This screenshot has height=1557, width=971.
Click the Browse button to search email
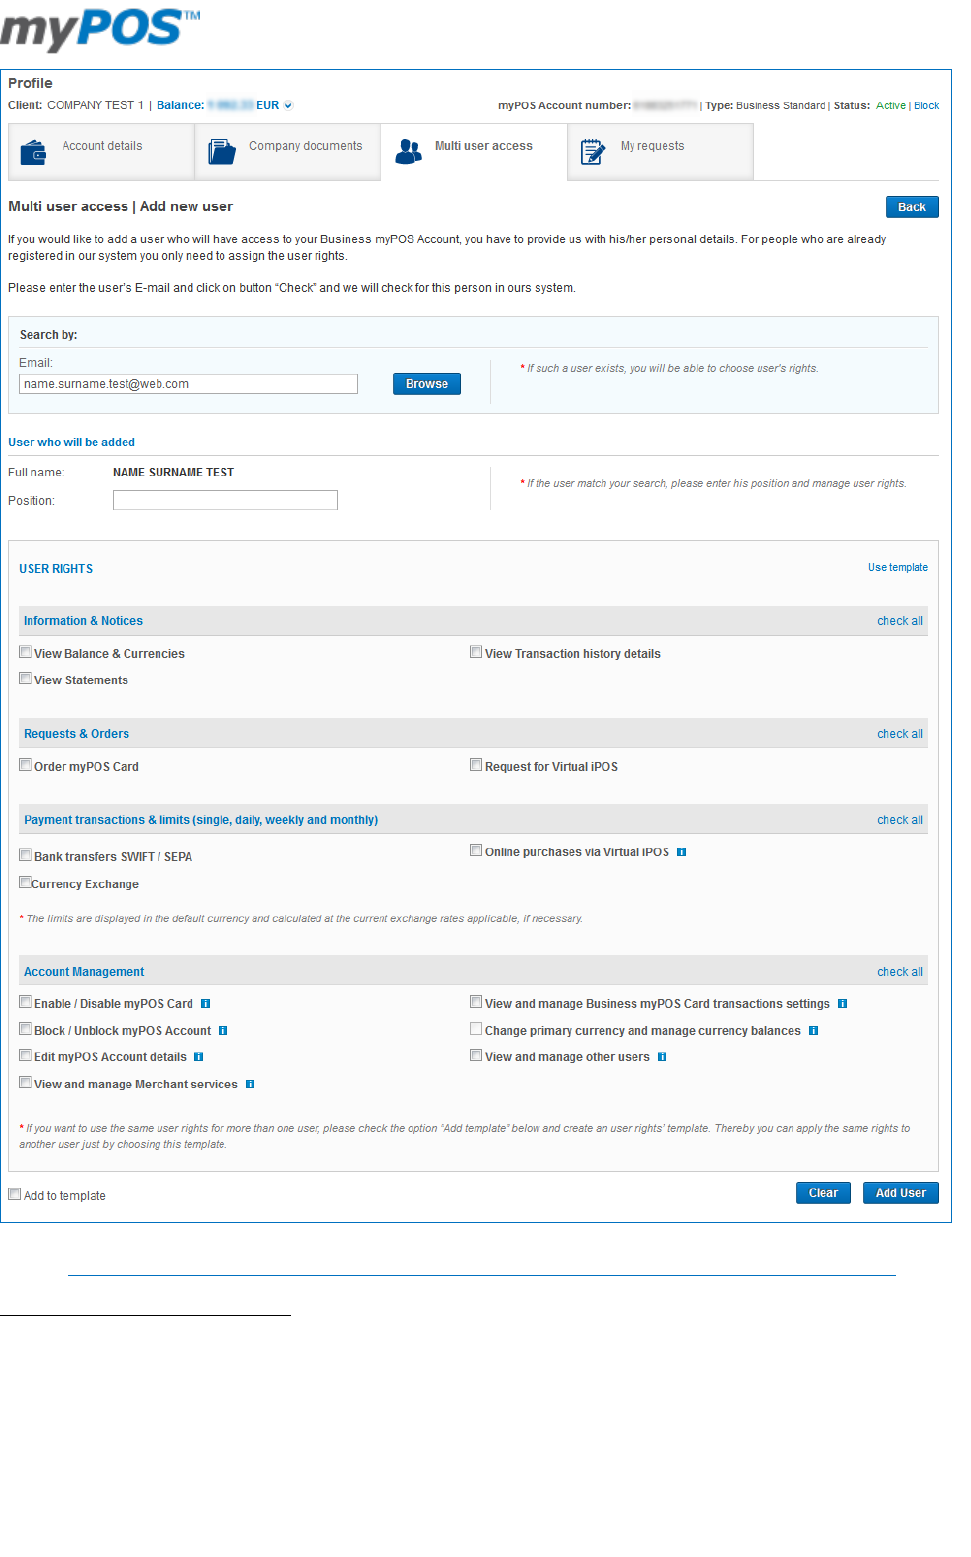426,384
